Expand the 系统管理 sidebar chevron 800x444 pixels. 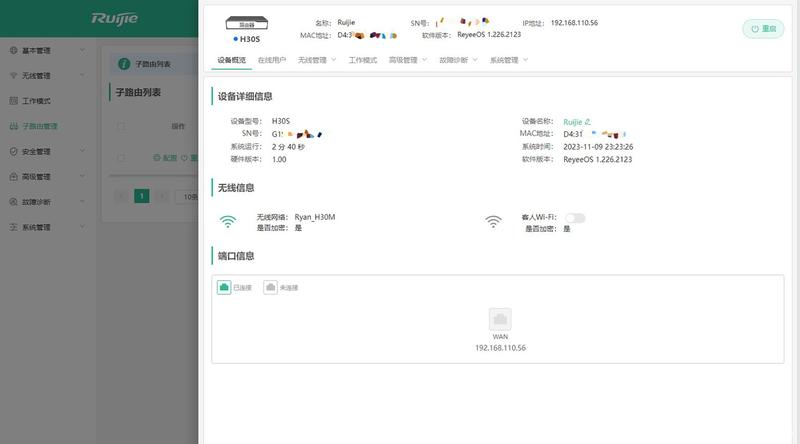(82, 227)
